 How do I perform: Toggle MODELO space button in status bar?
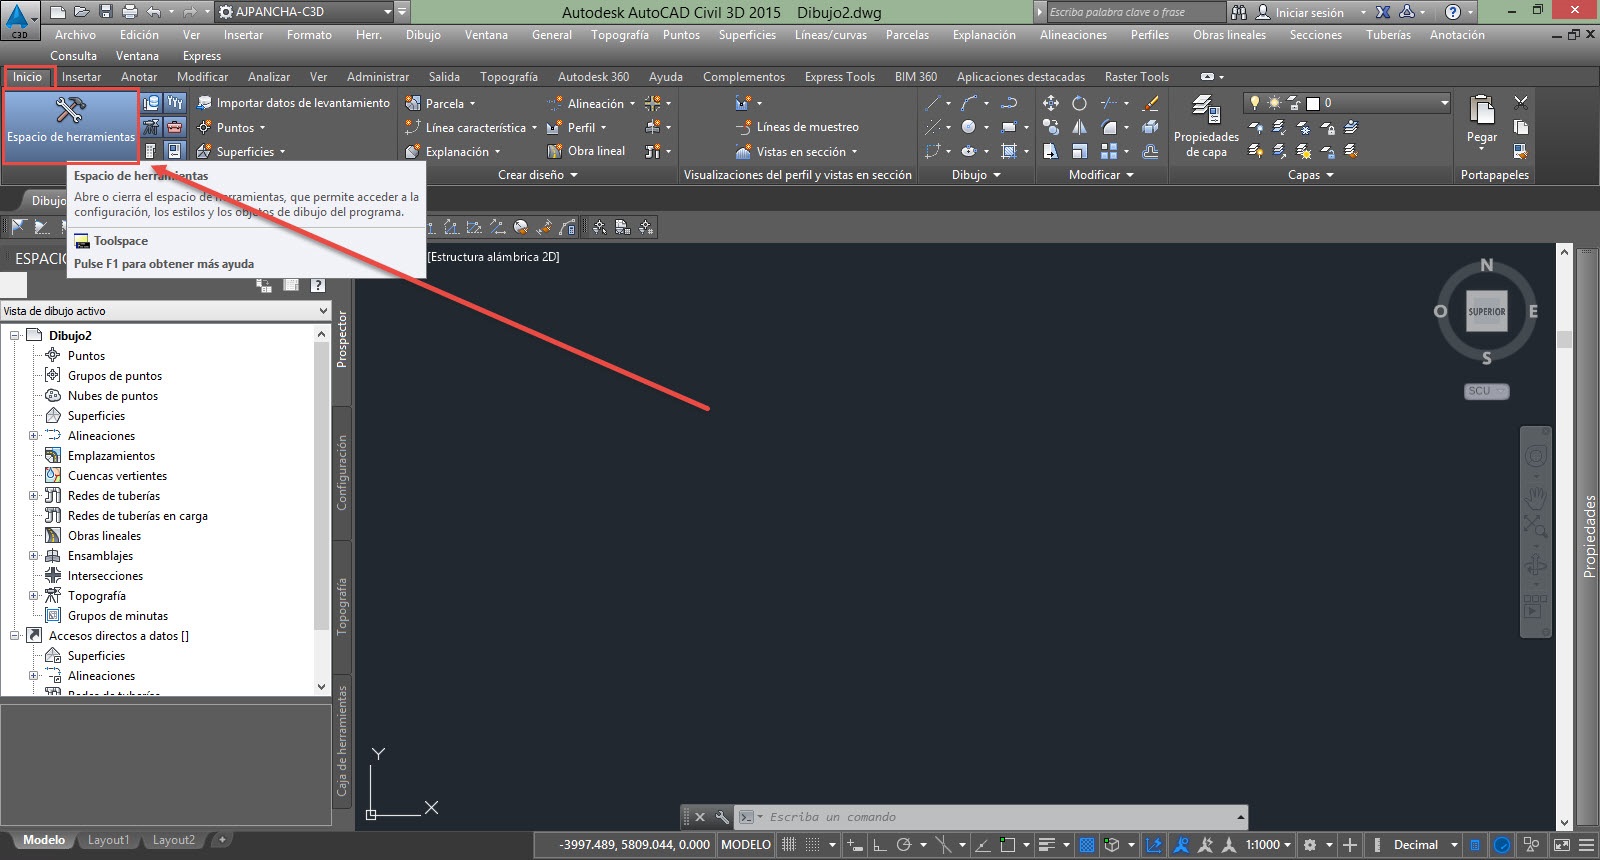(x=746, y=845)
